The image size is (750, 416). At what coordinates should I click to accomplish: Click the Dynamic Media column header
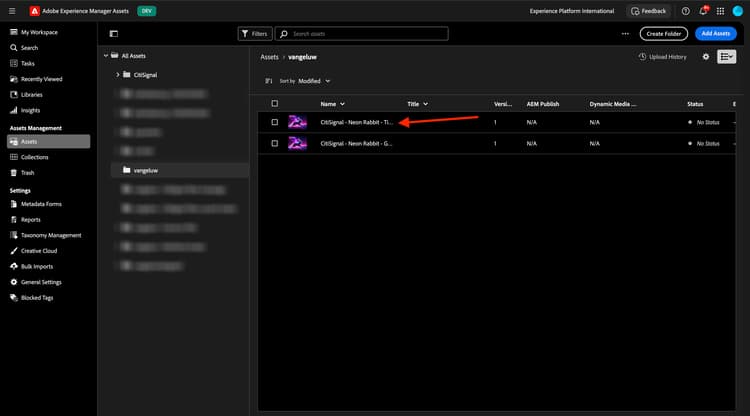coord(613,104)
